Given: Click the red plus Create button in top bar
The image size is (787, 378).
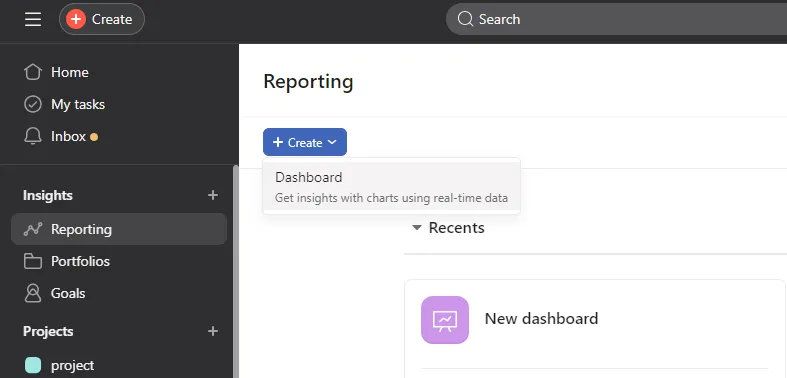Looking at the screenshot, I should [102, 19].
